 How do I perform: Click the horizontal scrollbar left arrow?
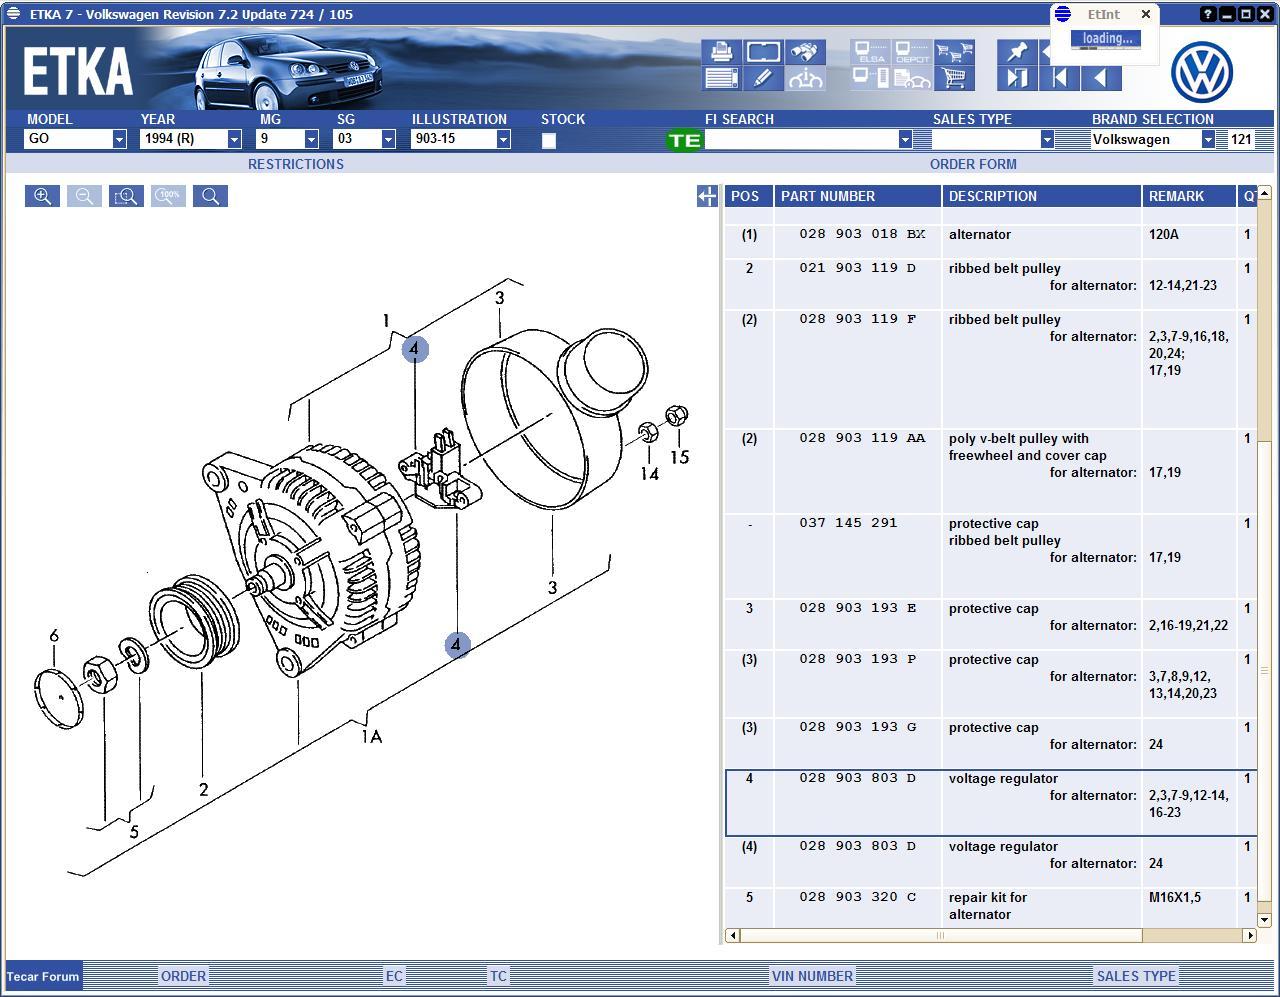coord(733,936)
